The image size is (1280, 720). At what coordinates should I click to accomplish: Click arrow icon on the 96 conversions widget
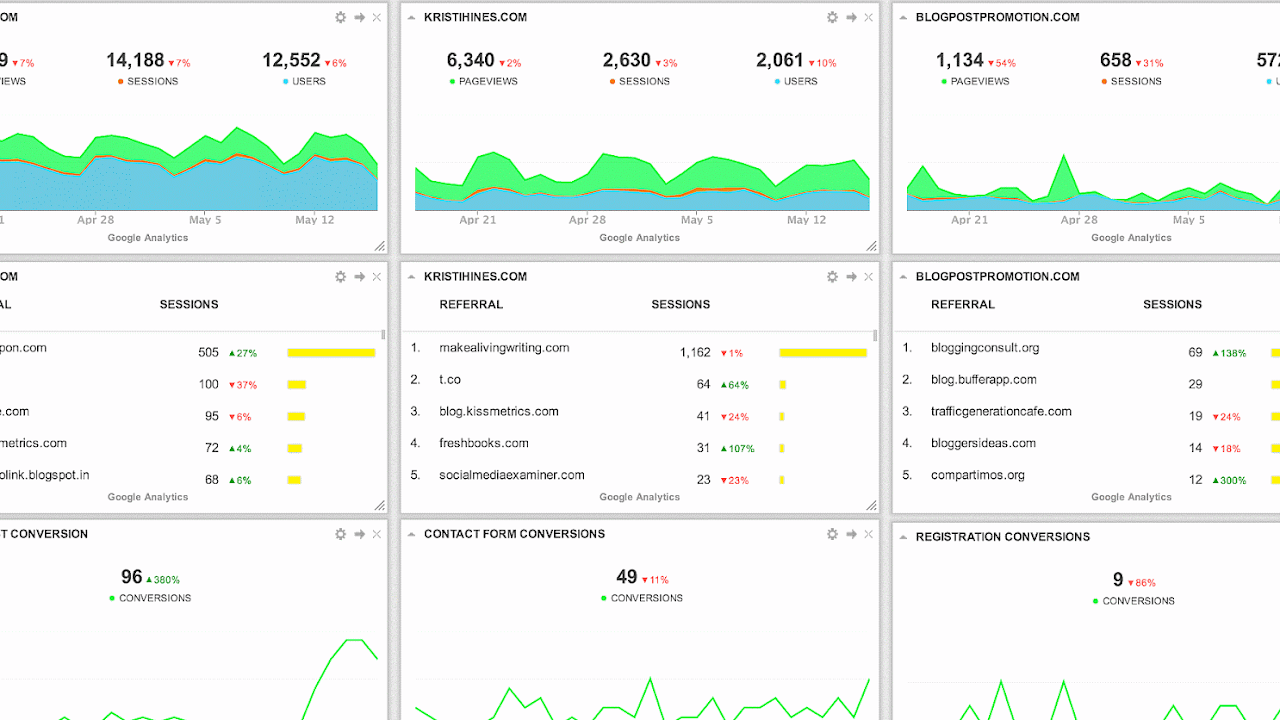tap(359, 534)
